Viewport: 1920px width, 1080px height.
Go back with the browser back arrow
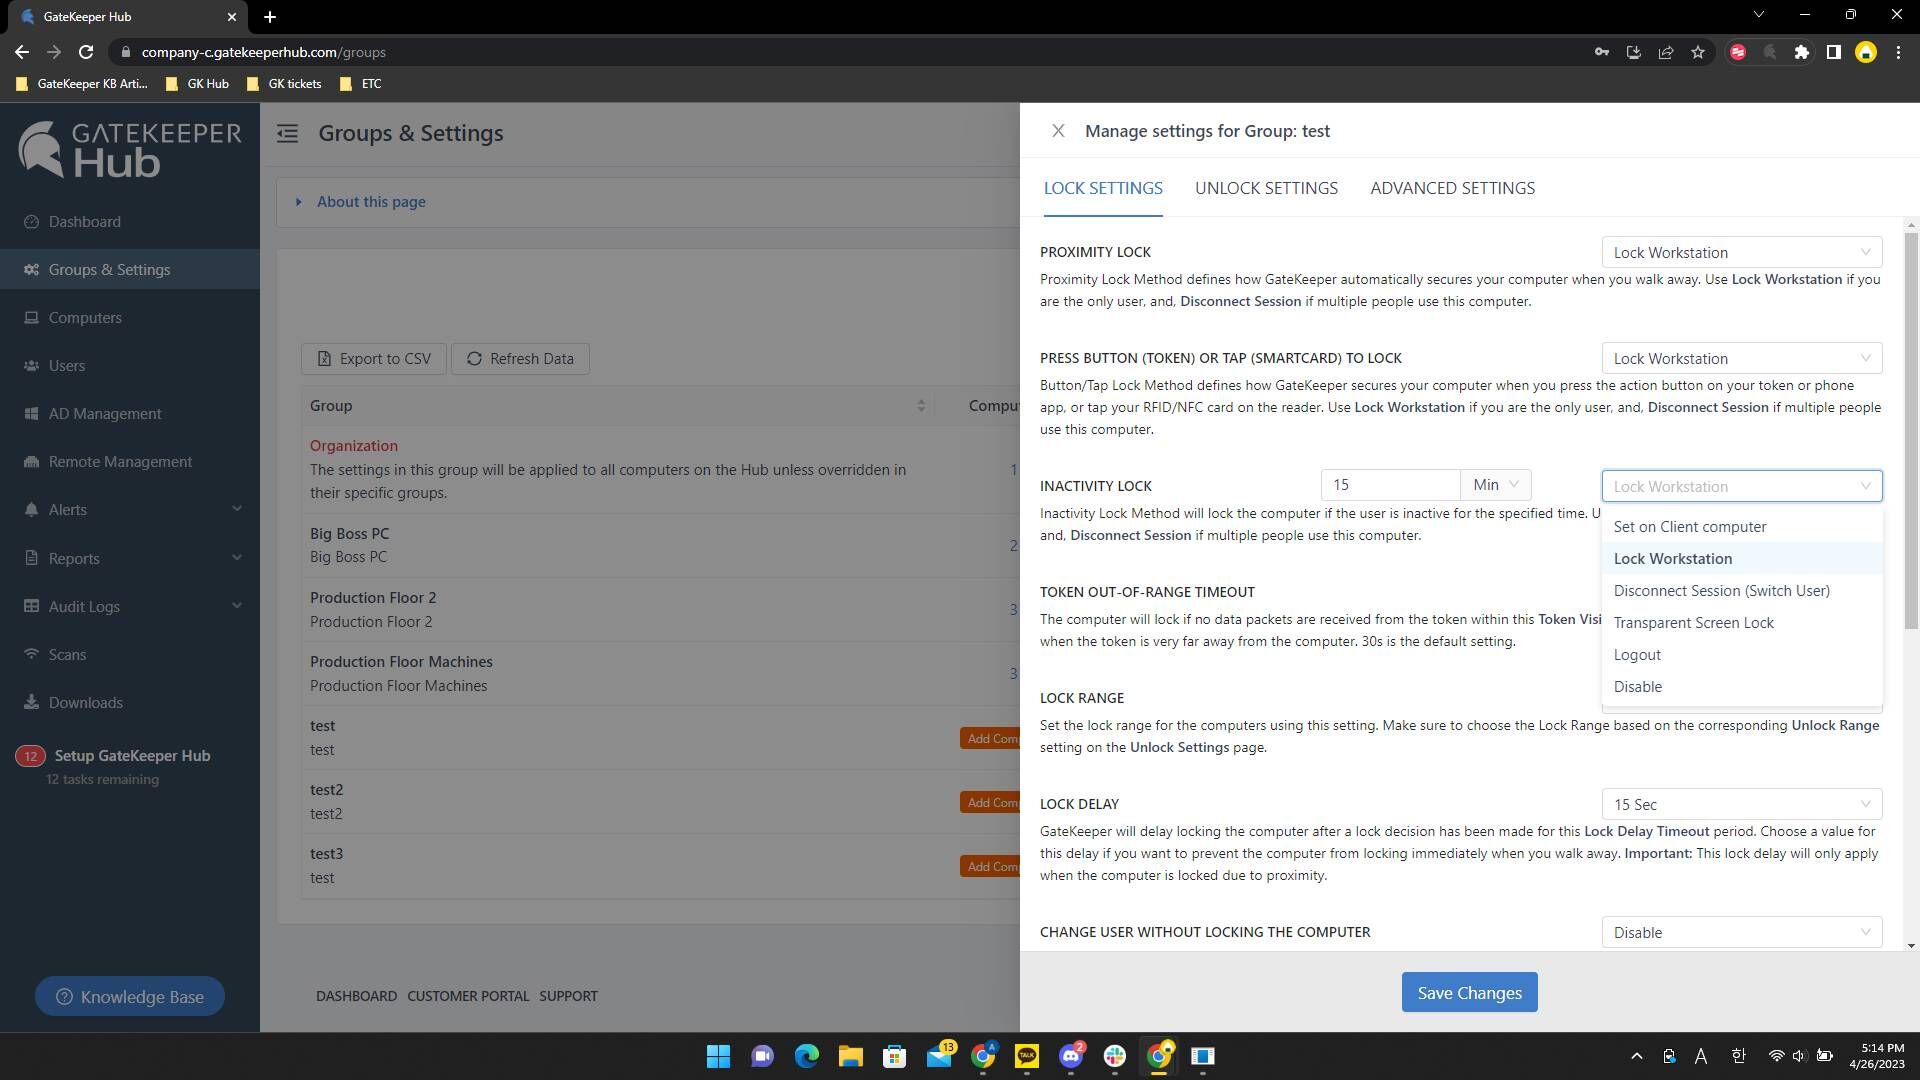tap(22, 52)
